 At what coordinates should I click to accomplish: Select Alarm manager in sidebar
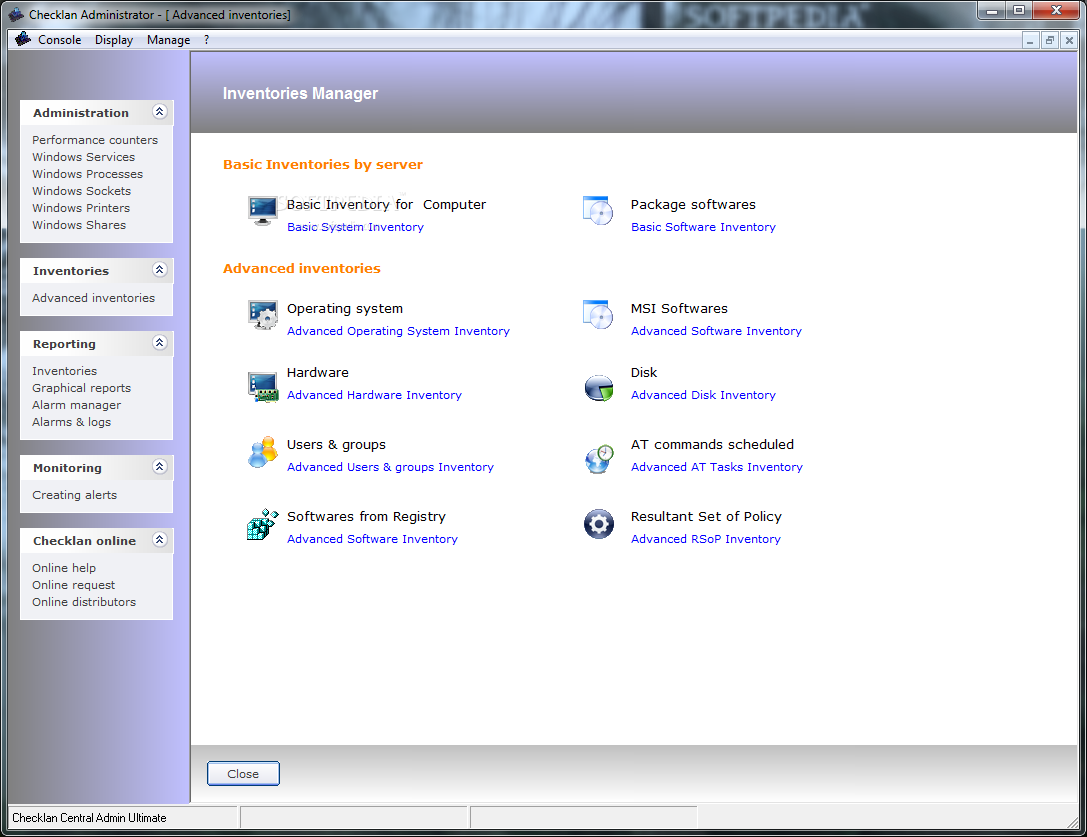[76, 405]
